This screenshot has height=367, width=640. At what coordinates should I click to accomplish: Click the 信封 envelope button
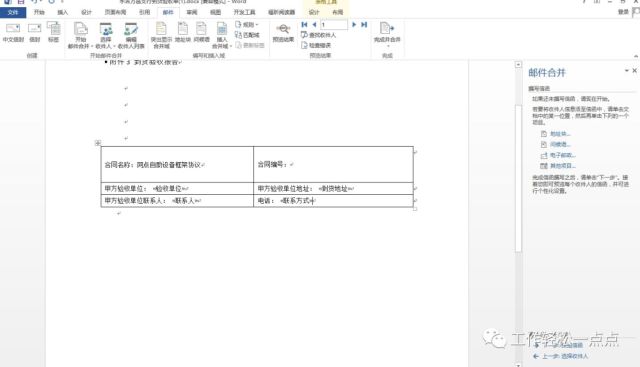click(35, 32)
